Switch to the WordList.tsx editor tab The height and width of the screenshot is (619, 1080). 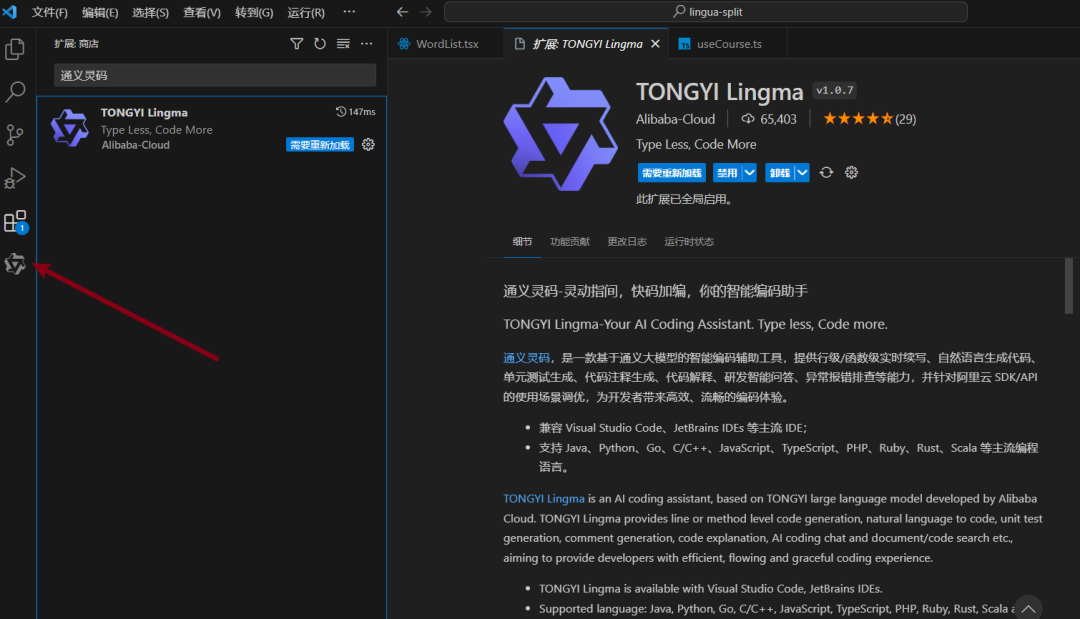446,44
